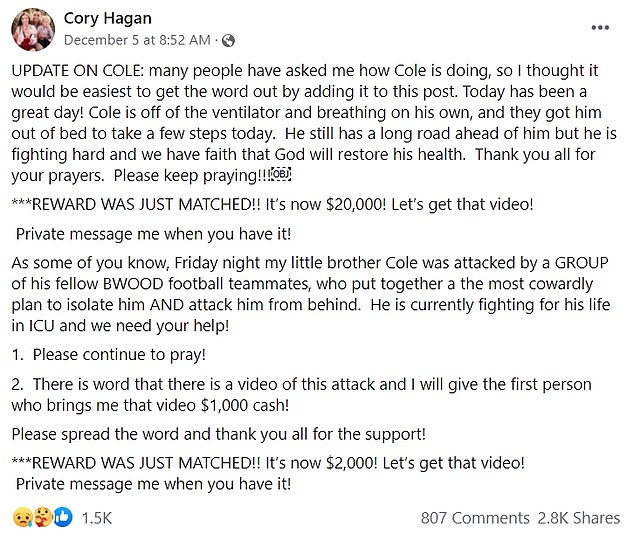Click the care hug reaction icon

pos(42,517)
